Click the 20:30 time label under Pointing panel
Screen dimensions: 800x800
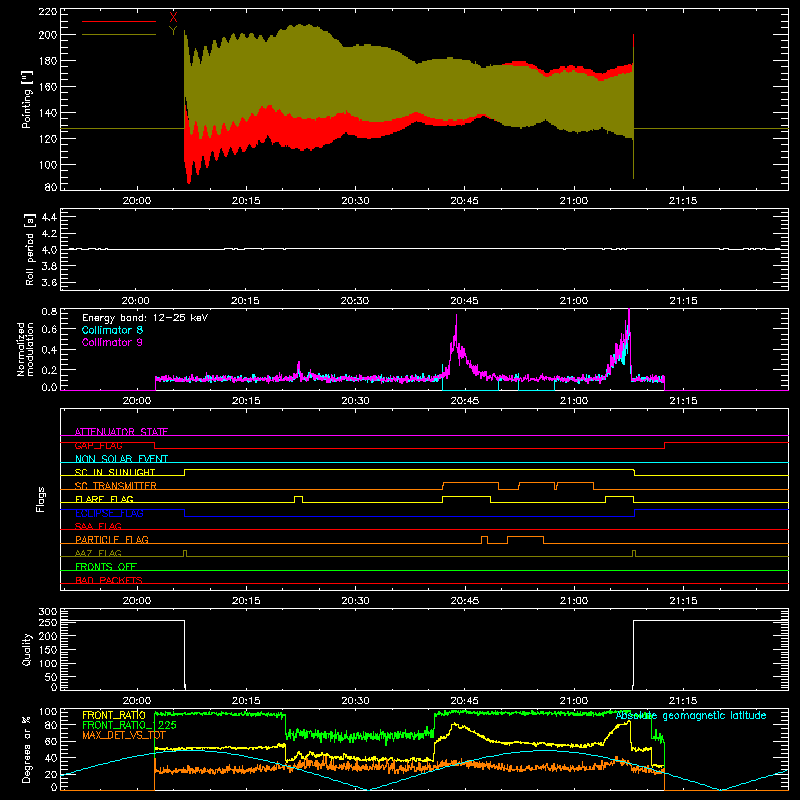coord(355,201)
